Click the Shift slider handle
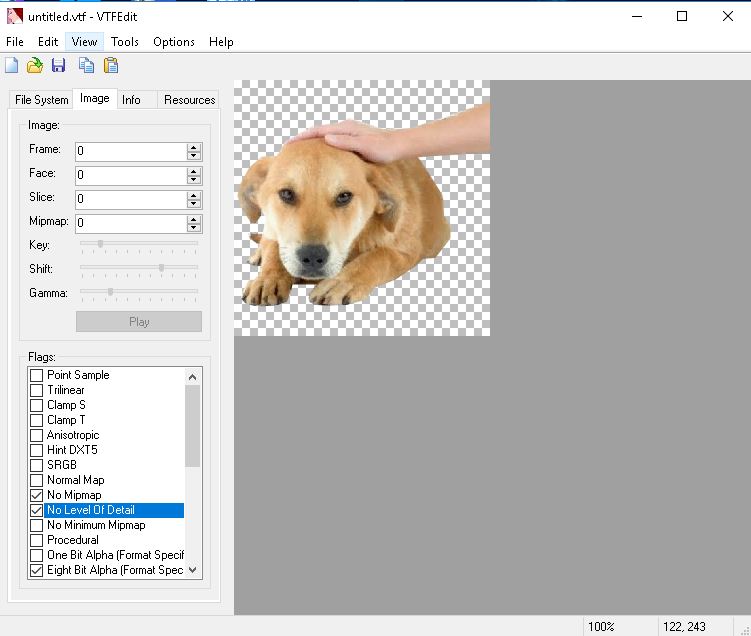The height and width of the screenshot is (636, 751). tap(161, 268)
